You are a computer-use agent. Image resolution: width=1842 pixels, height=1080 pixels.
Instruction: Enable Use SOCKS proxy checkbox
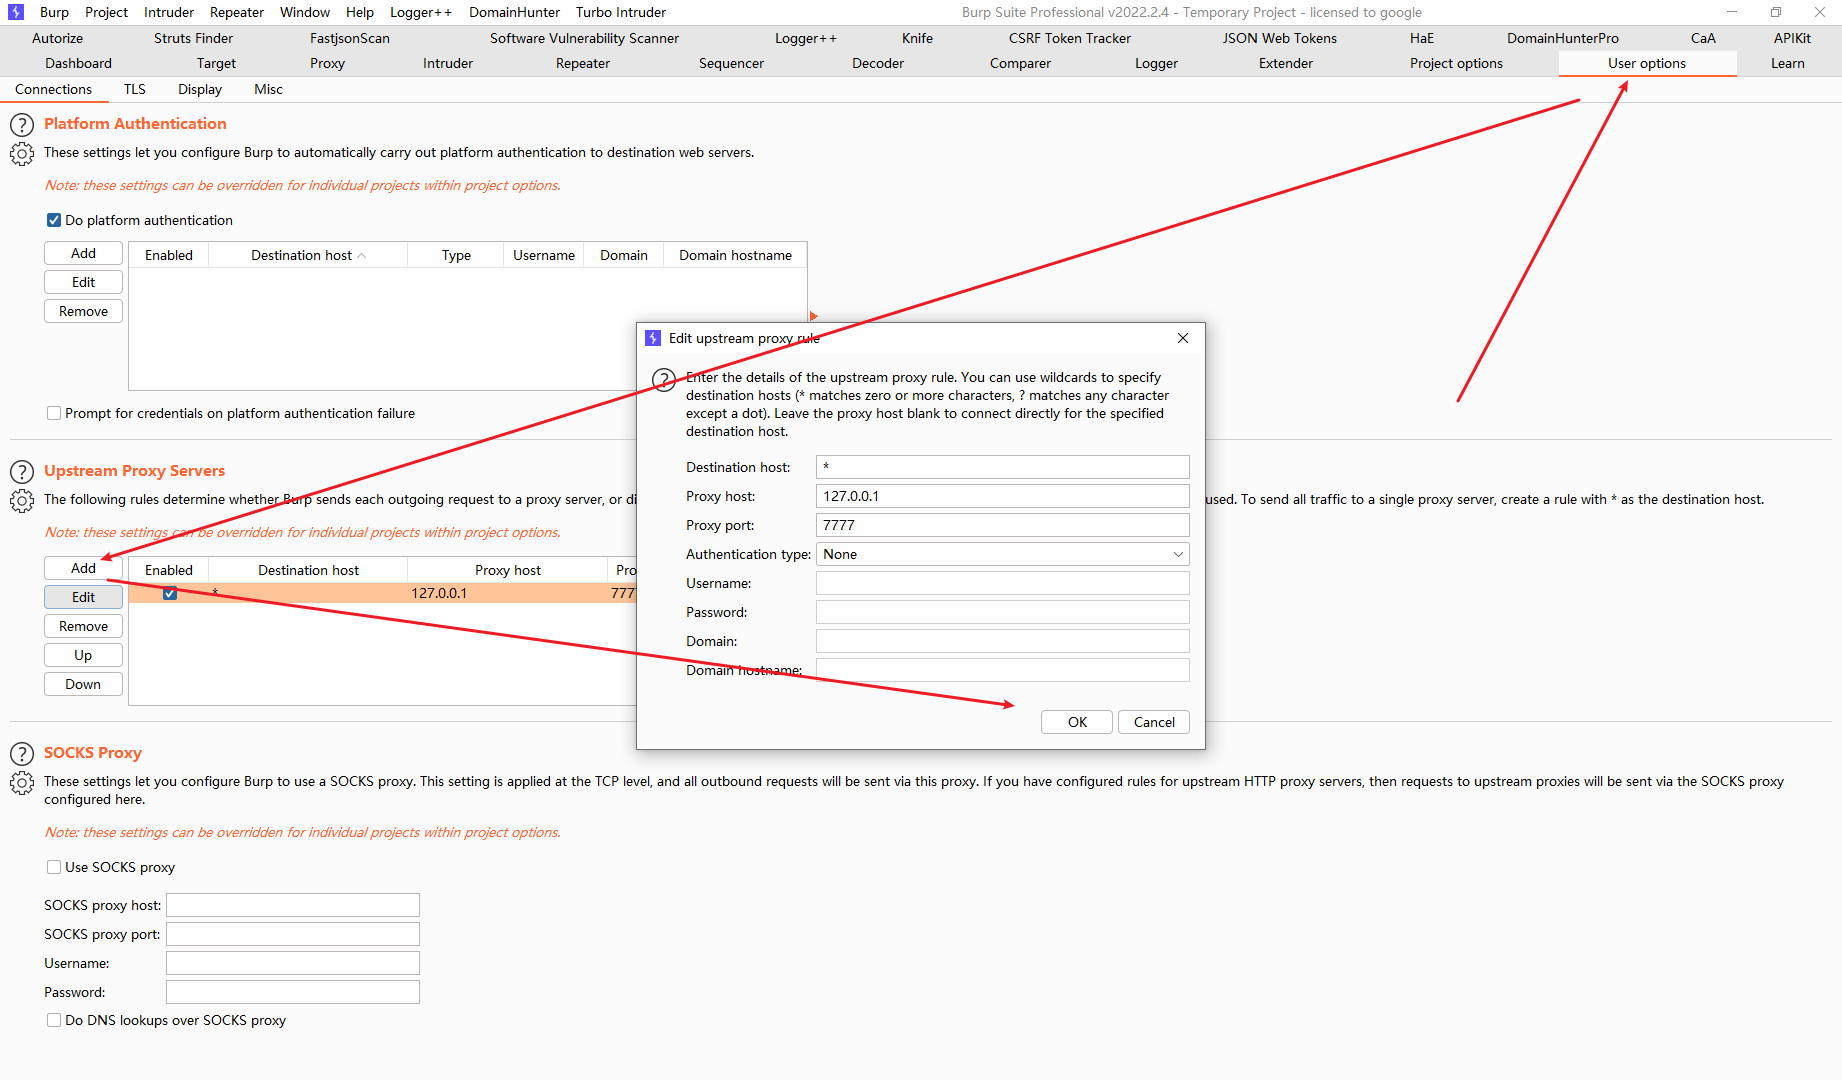coord(54,867)
